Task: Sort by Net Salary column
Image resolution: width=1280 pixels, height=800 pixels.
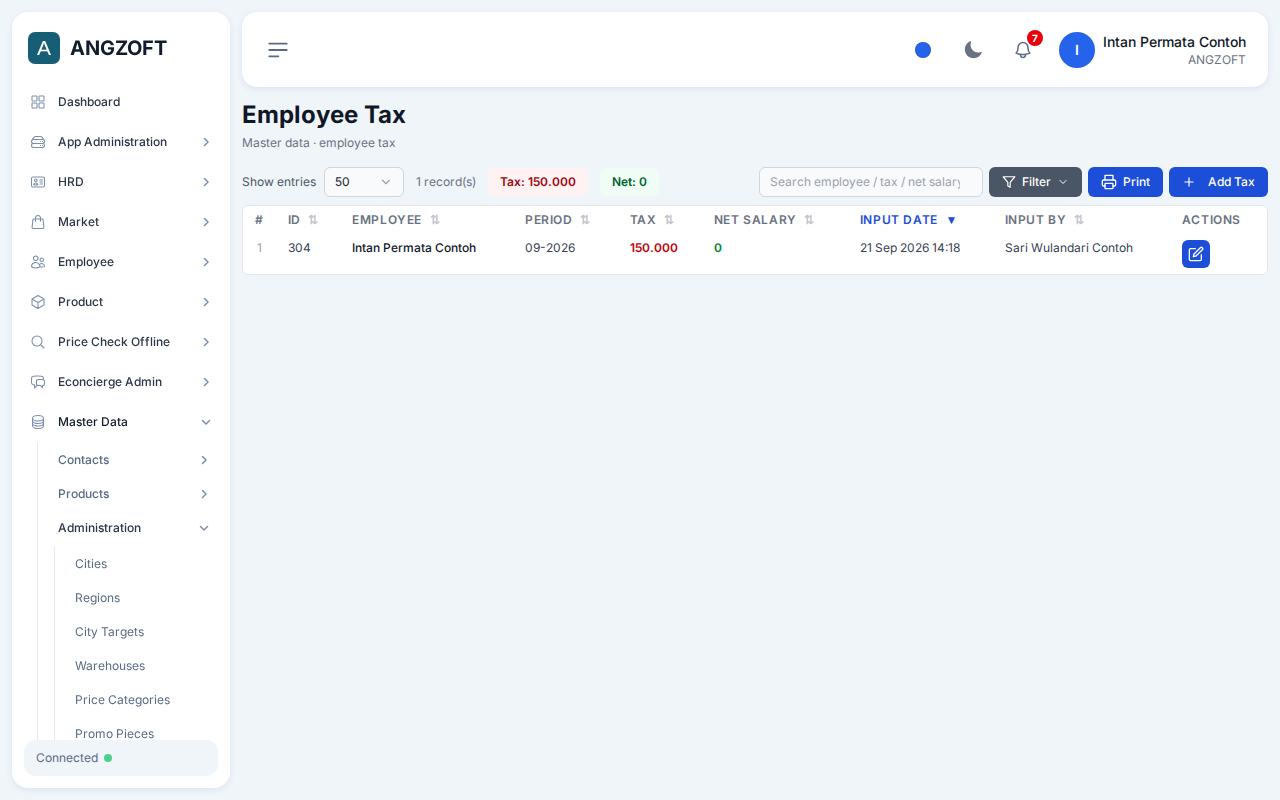Action: click(764, 220)
